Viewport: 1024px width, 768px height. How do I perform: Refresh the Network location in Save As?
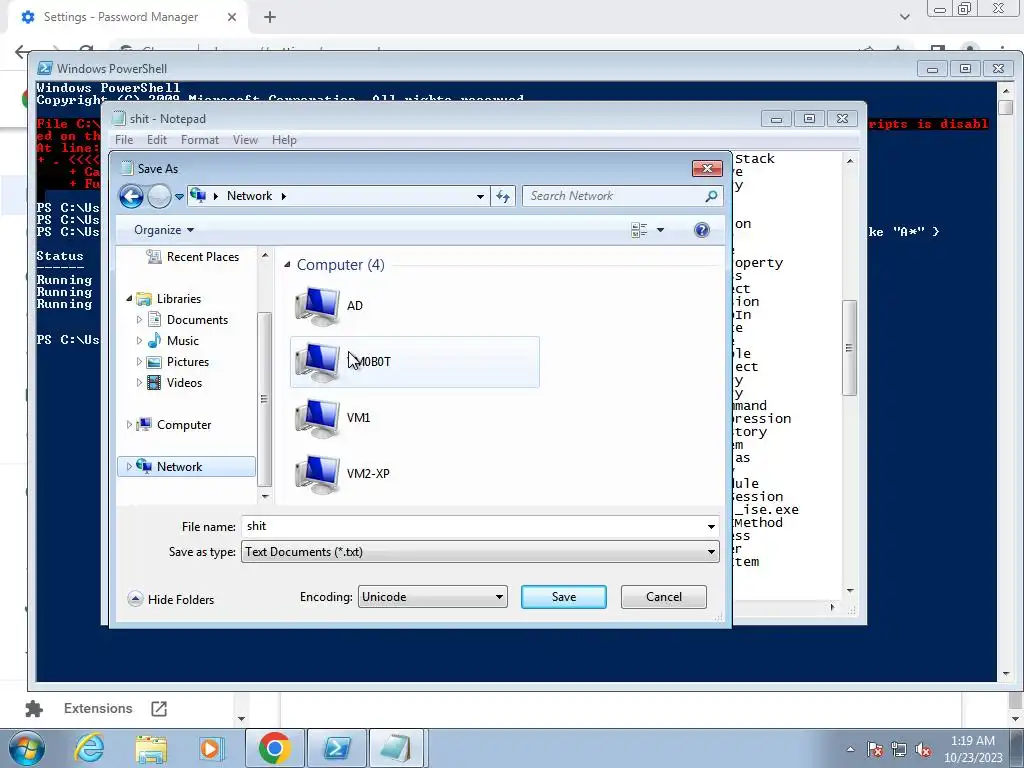point(502,196)
